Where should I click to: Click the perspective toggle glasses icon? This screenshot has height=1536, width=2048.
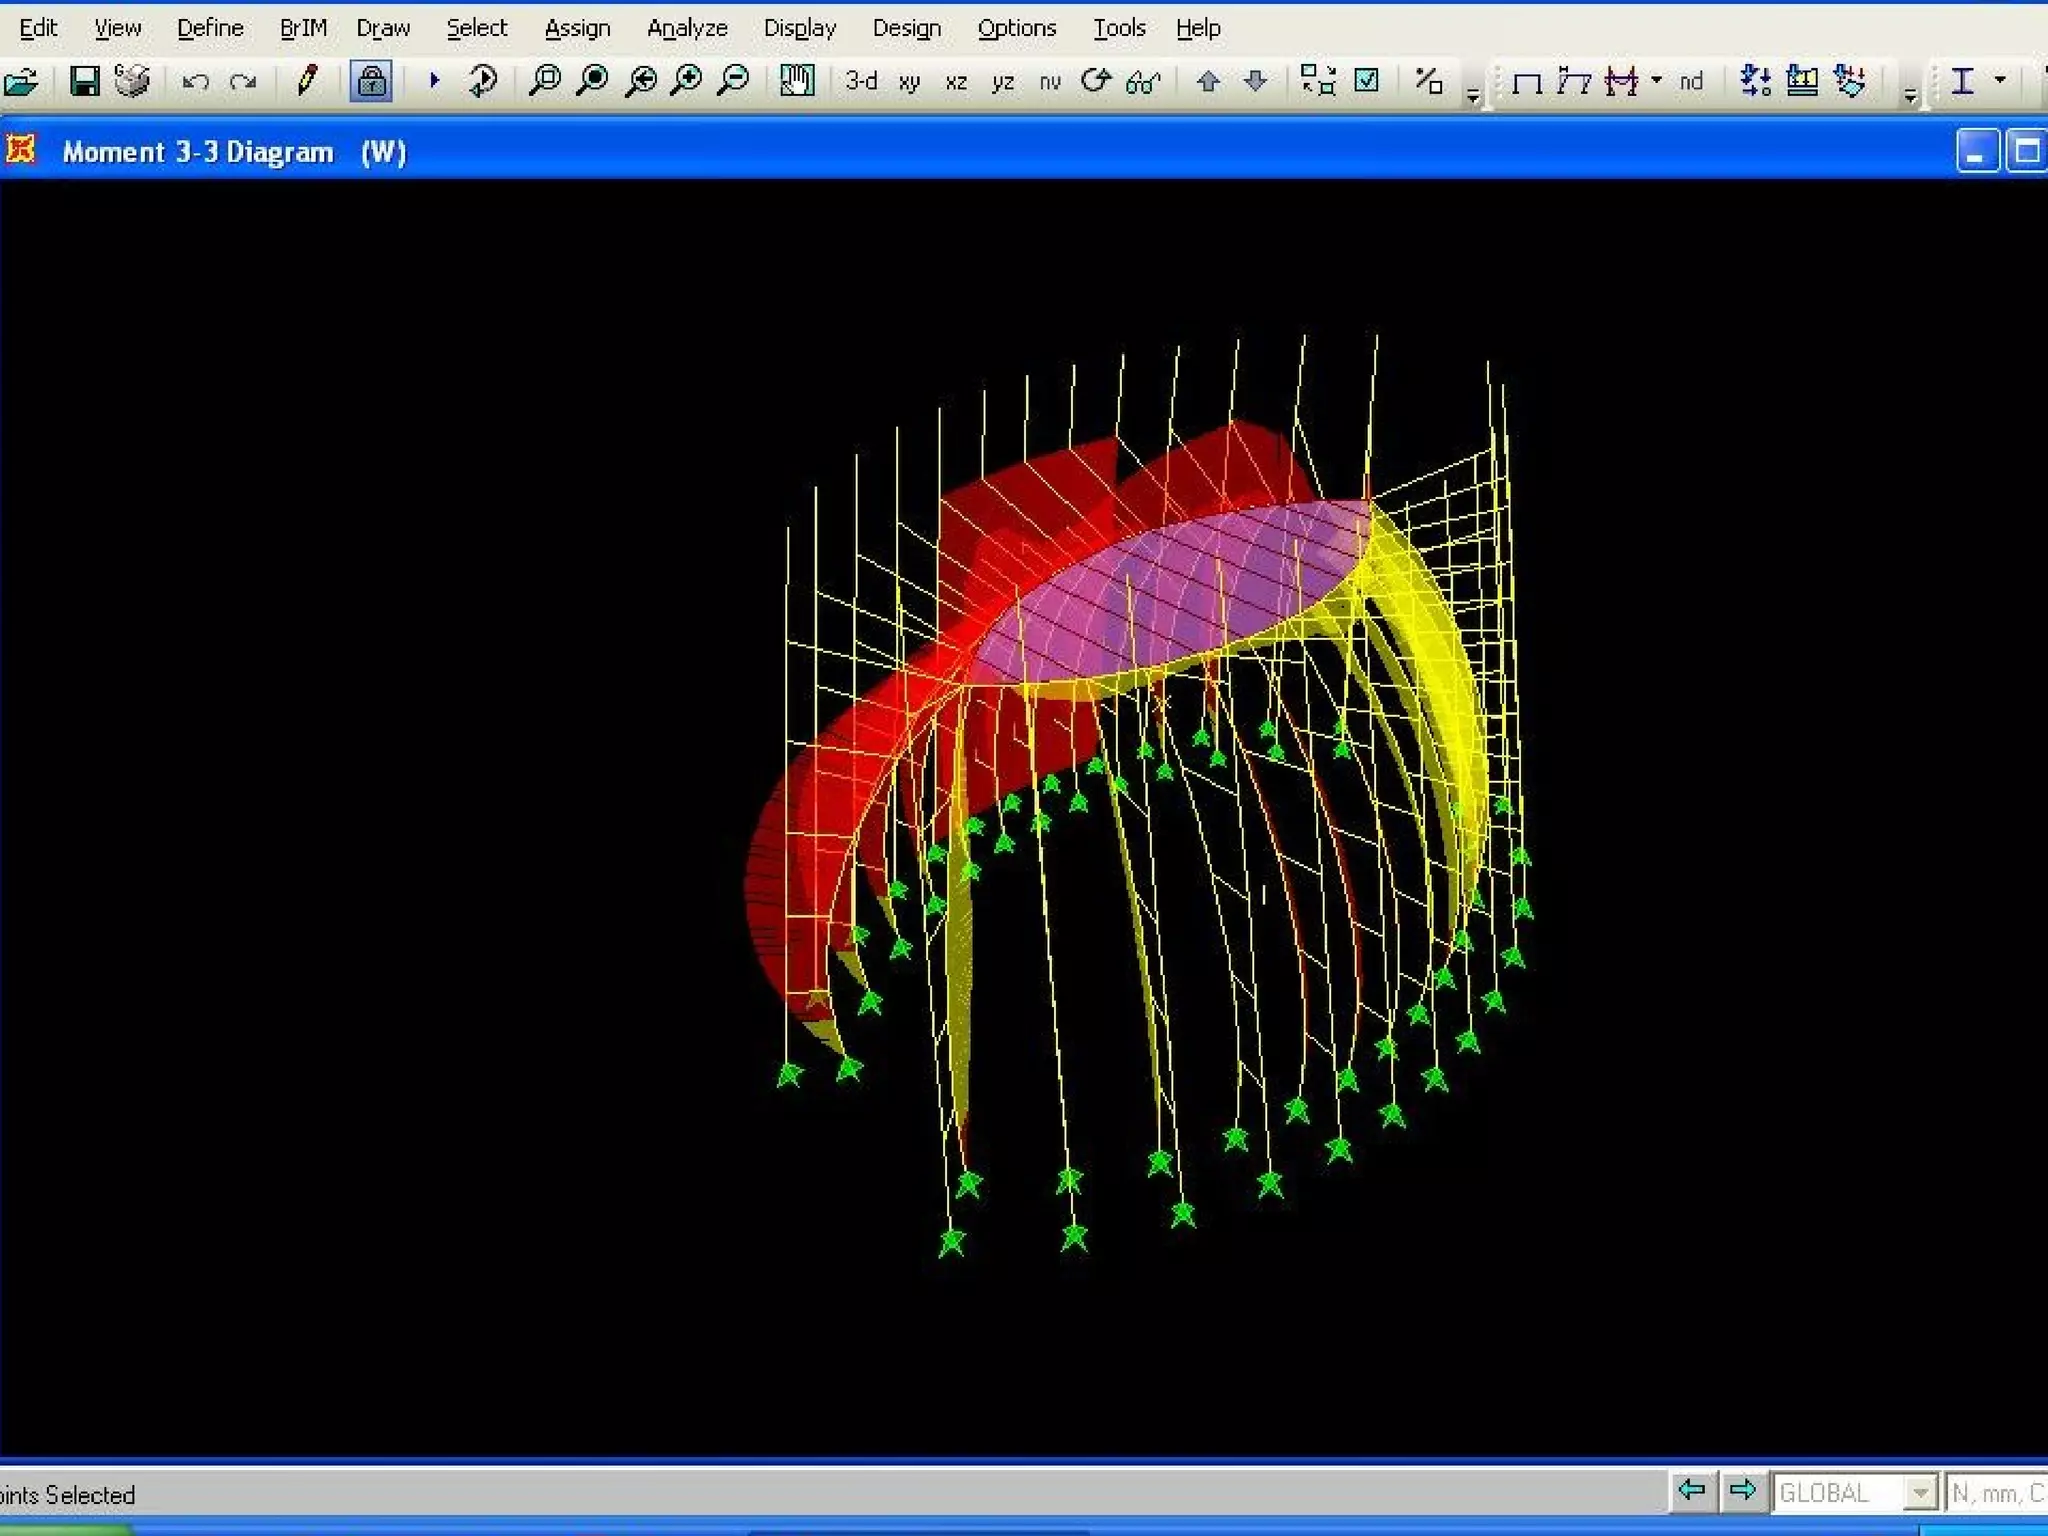(1143, 82)
